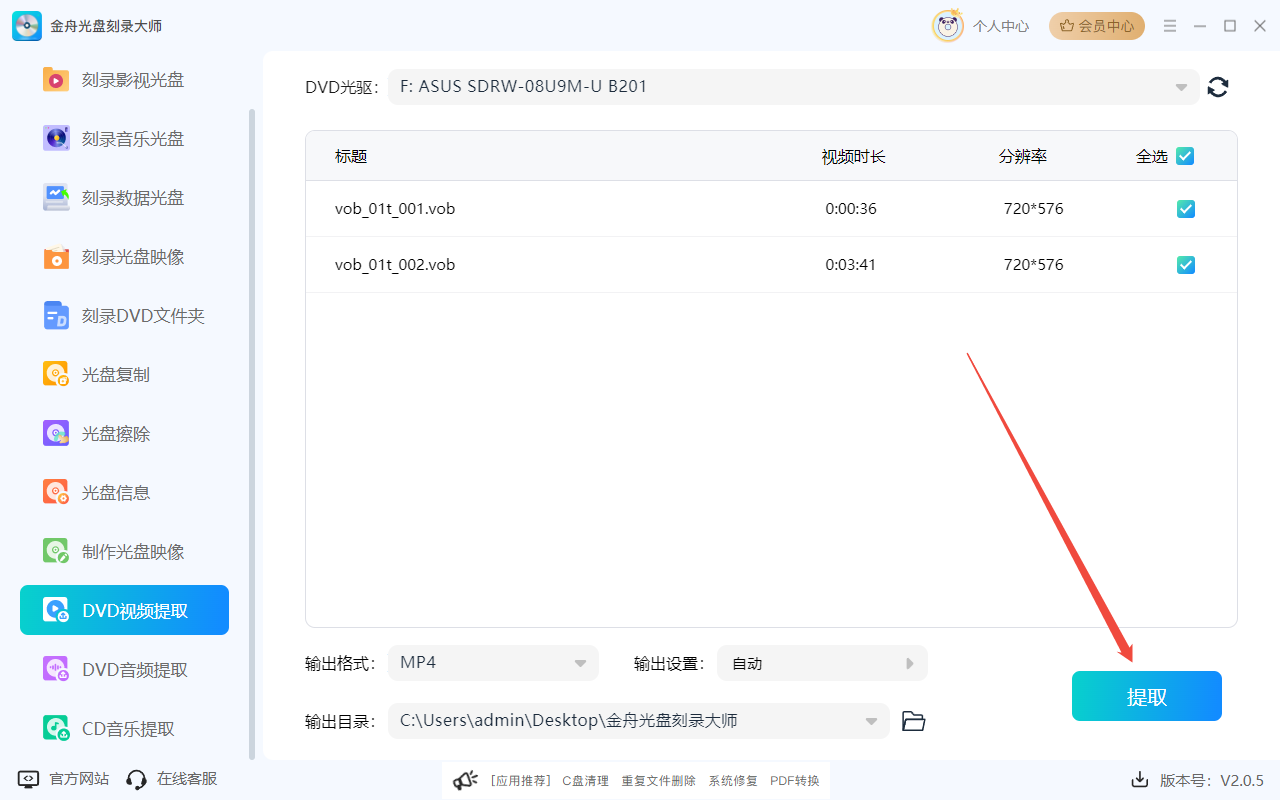Open 刻录数据光盘 menu item
The image size is (1280, 800).
tap(124, 198)
